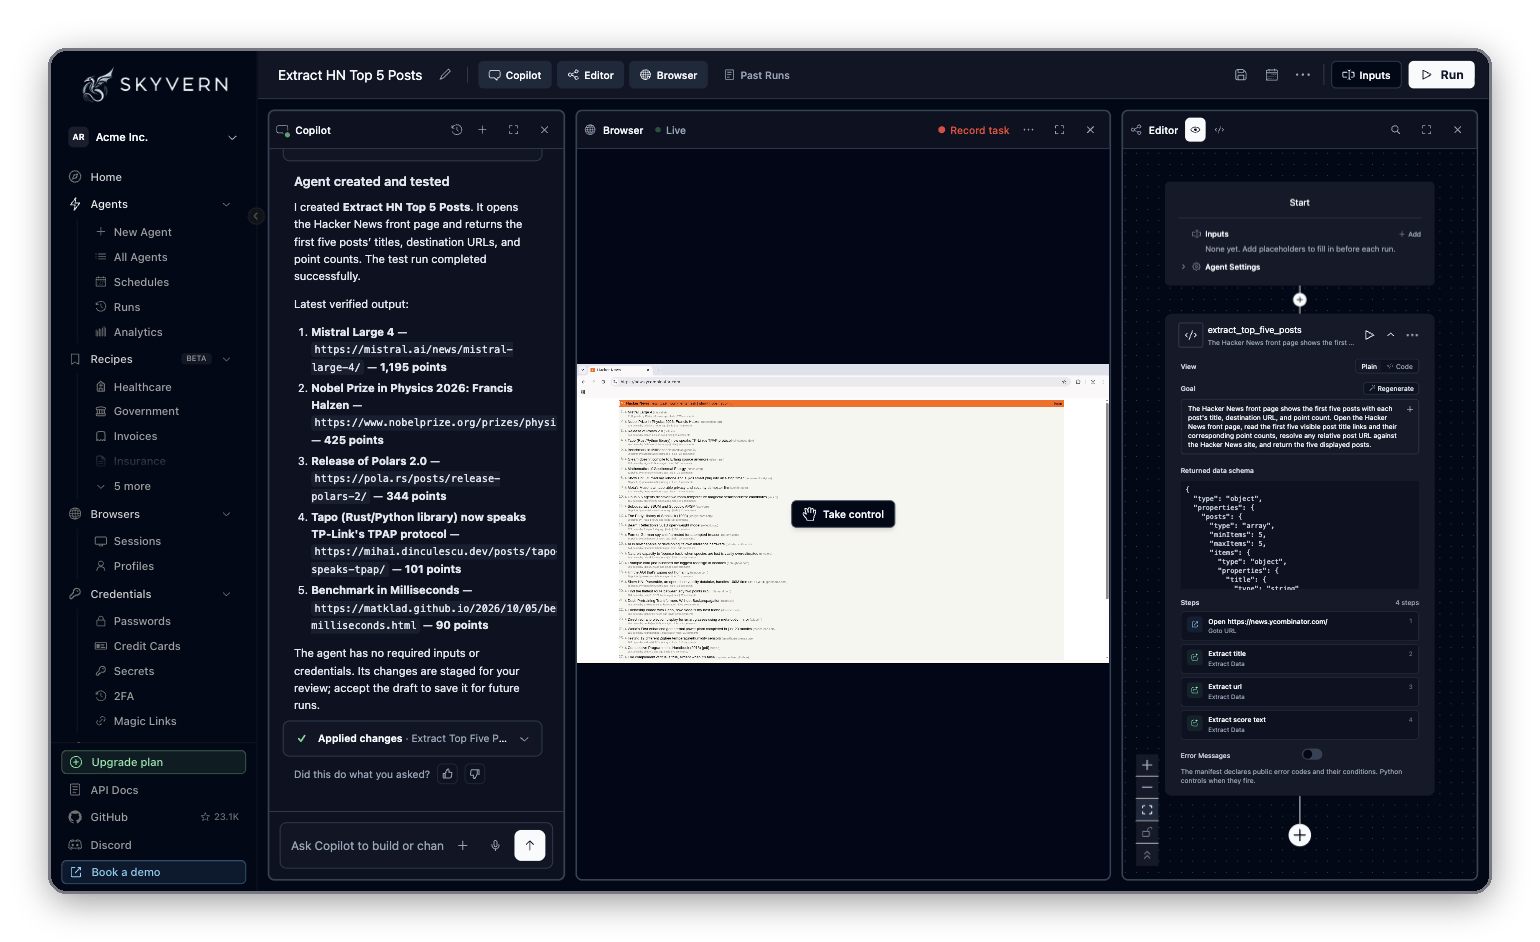This screenshot has height=942, width=1540.
Task: Open All Agents in sidebar
Action: [140, 257]
